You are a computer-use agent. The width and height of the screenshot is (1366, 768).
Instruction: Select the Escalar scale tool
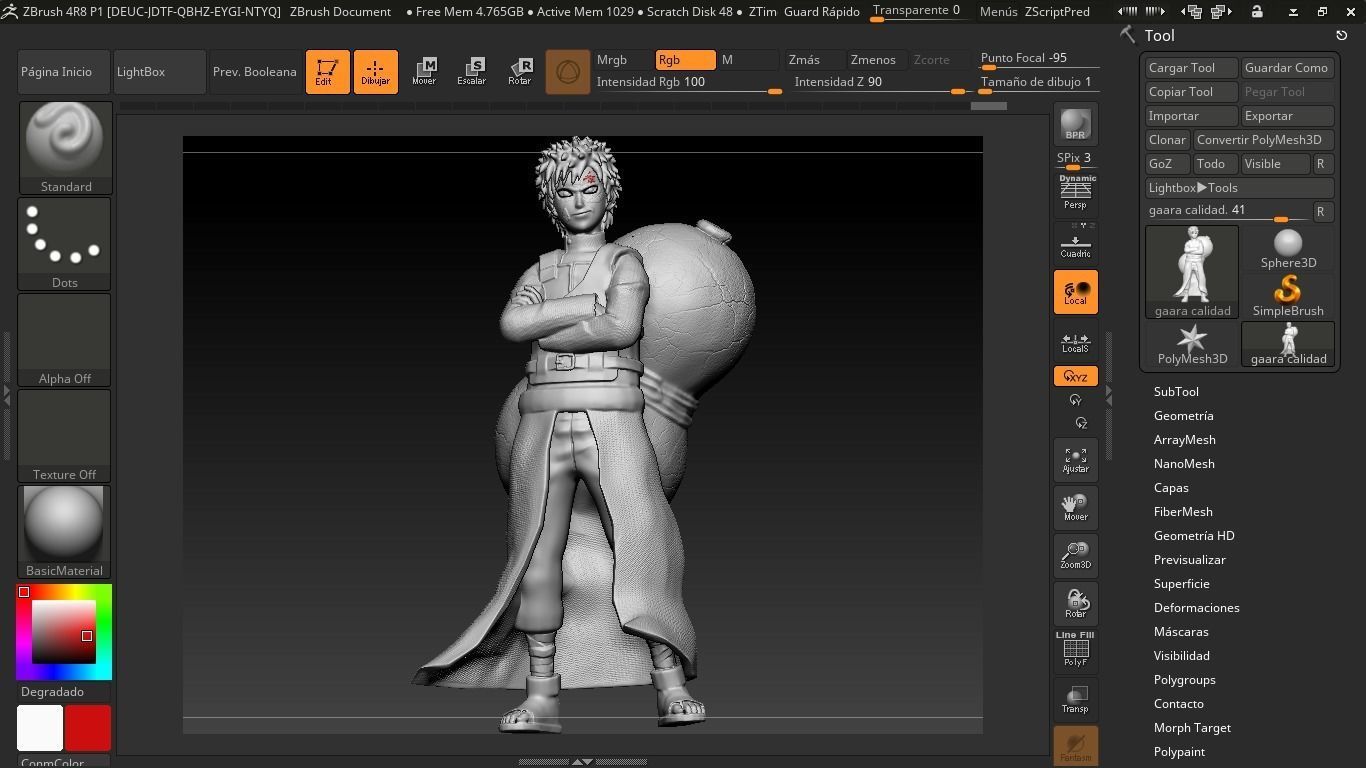[472, 72]
